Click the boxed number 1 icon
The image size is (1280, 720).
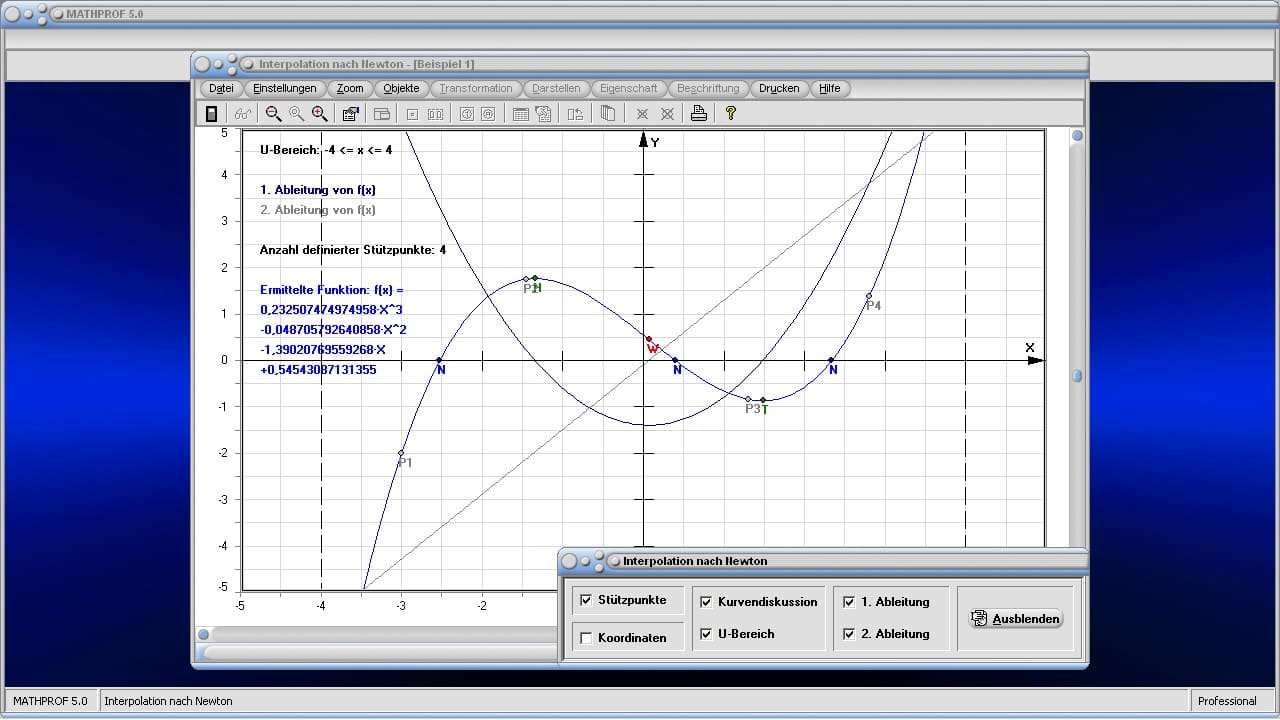click(x=466, y=114)
